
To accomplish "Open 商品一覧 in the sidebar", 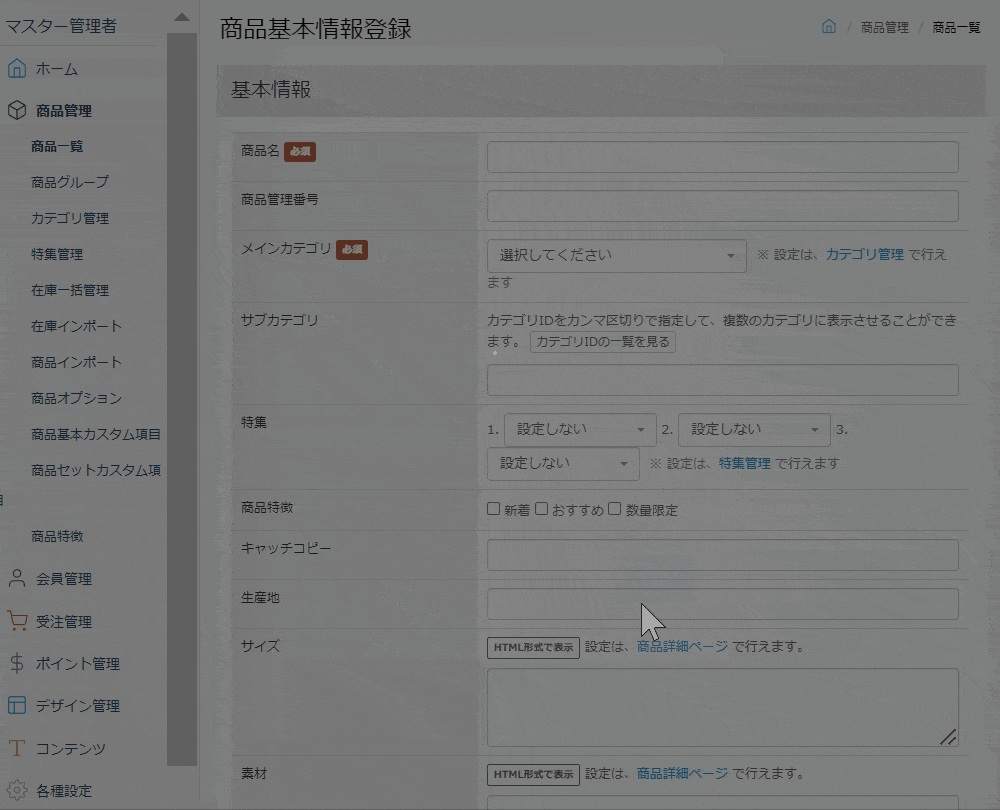I will tap(57, 147).
